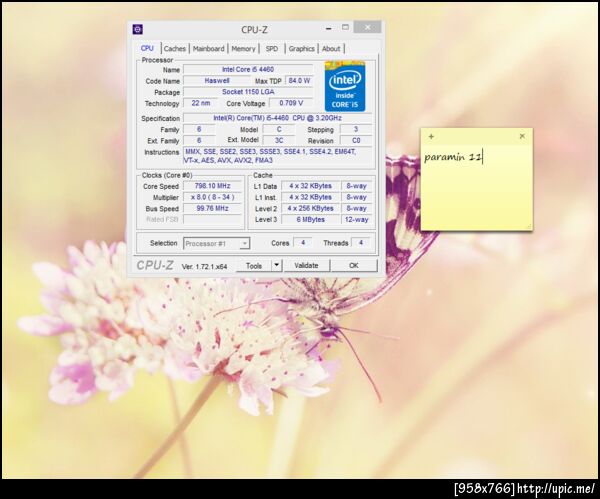The width and height of the screenshot is (600, 499).
Task: Click the Code Name value Haswell
Action: [217, 80]
